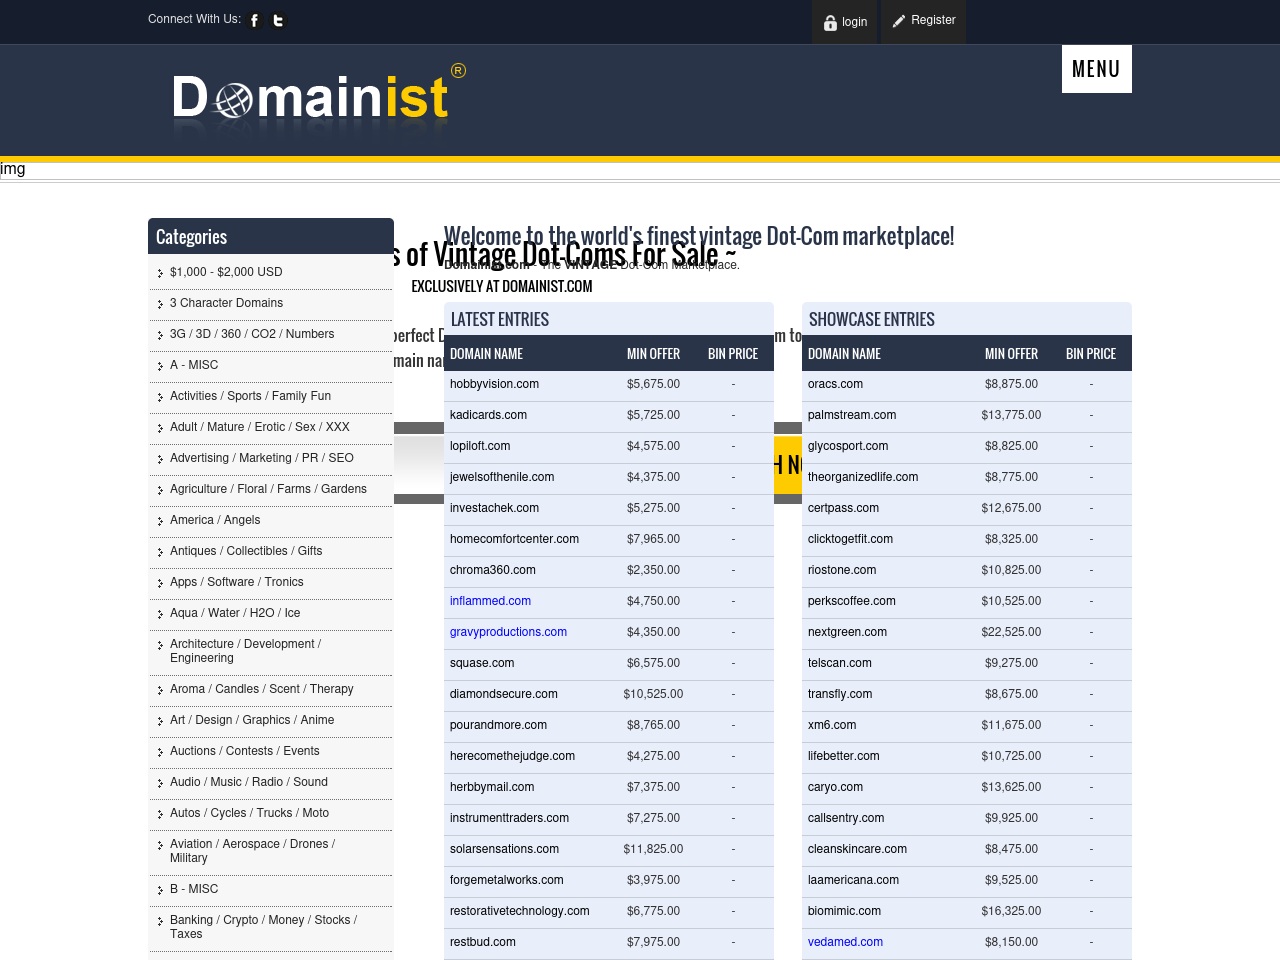Open xm6.com showcase listing
The image size is (1280, 960).
pyautogui.click(x=832, y=725)
